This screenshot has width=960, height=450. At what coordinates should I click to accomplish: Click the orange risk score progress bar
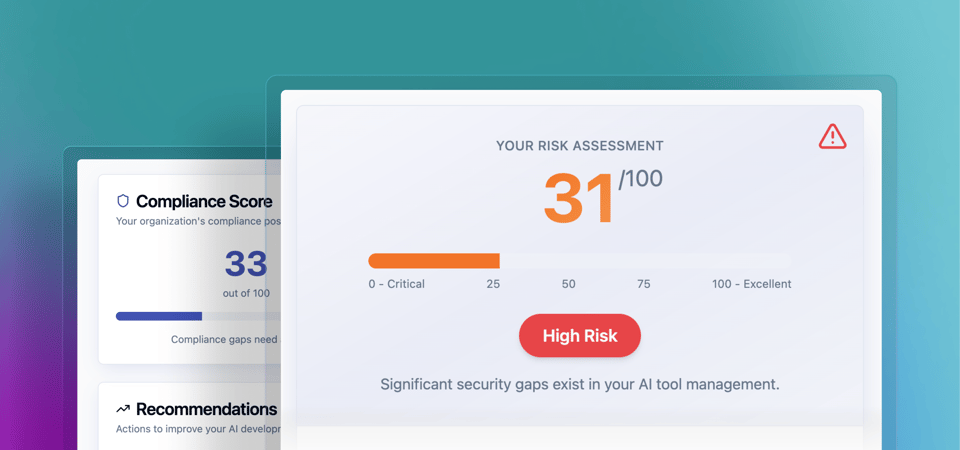pos(434,261)
